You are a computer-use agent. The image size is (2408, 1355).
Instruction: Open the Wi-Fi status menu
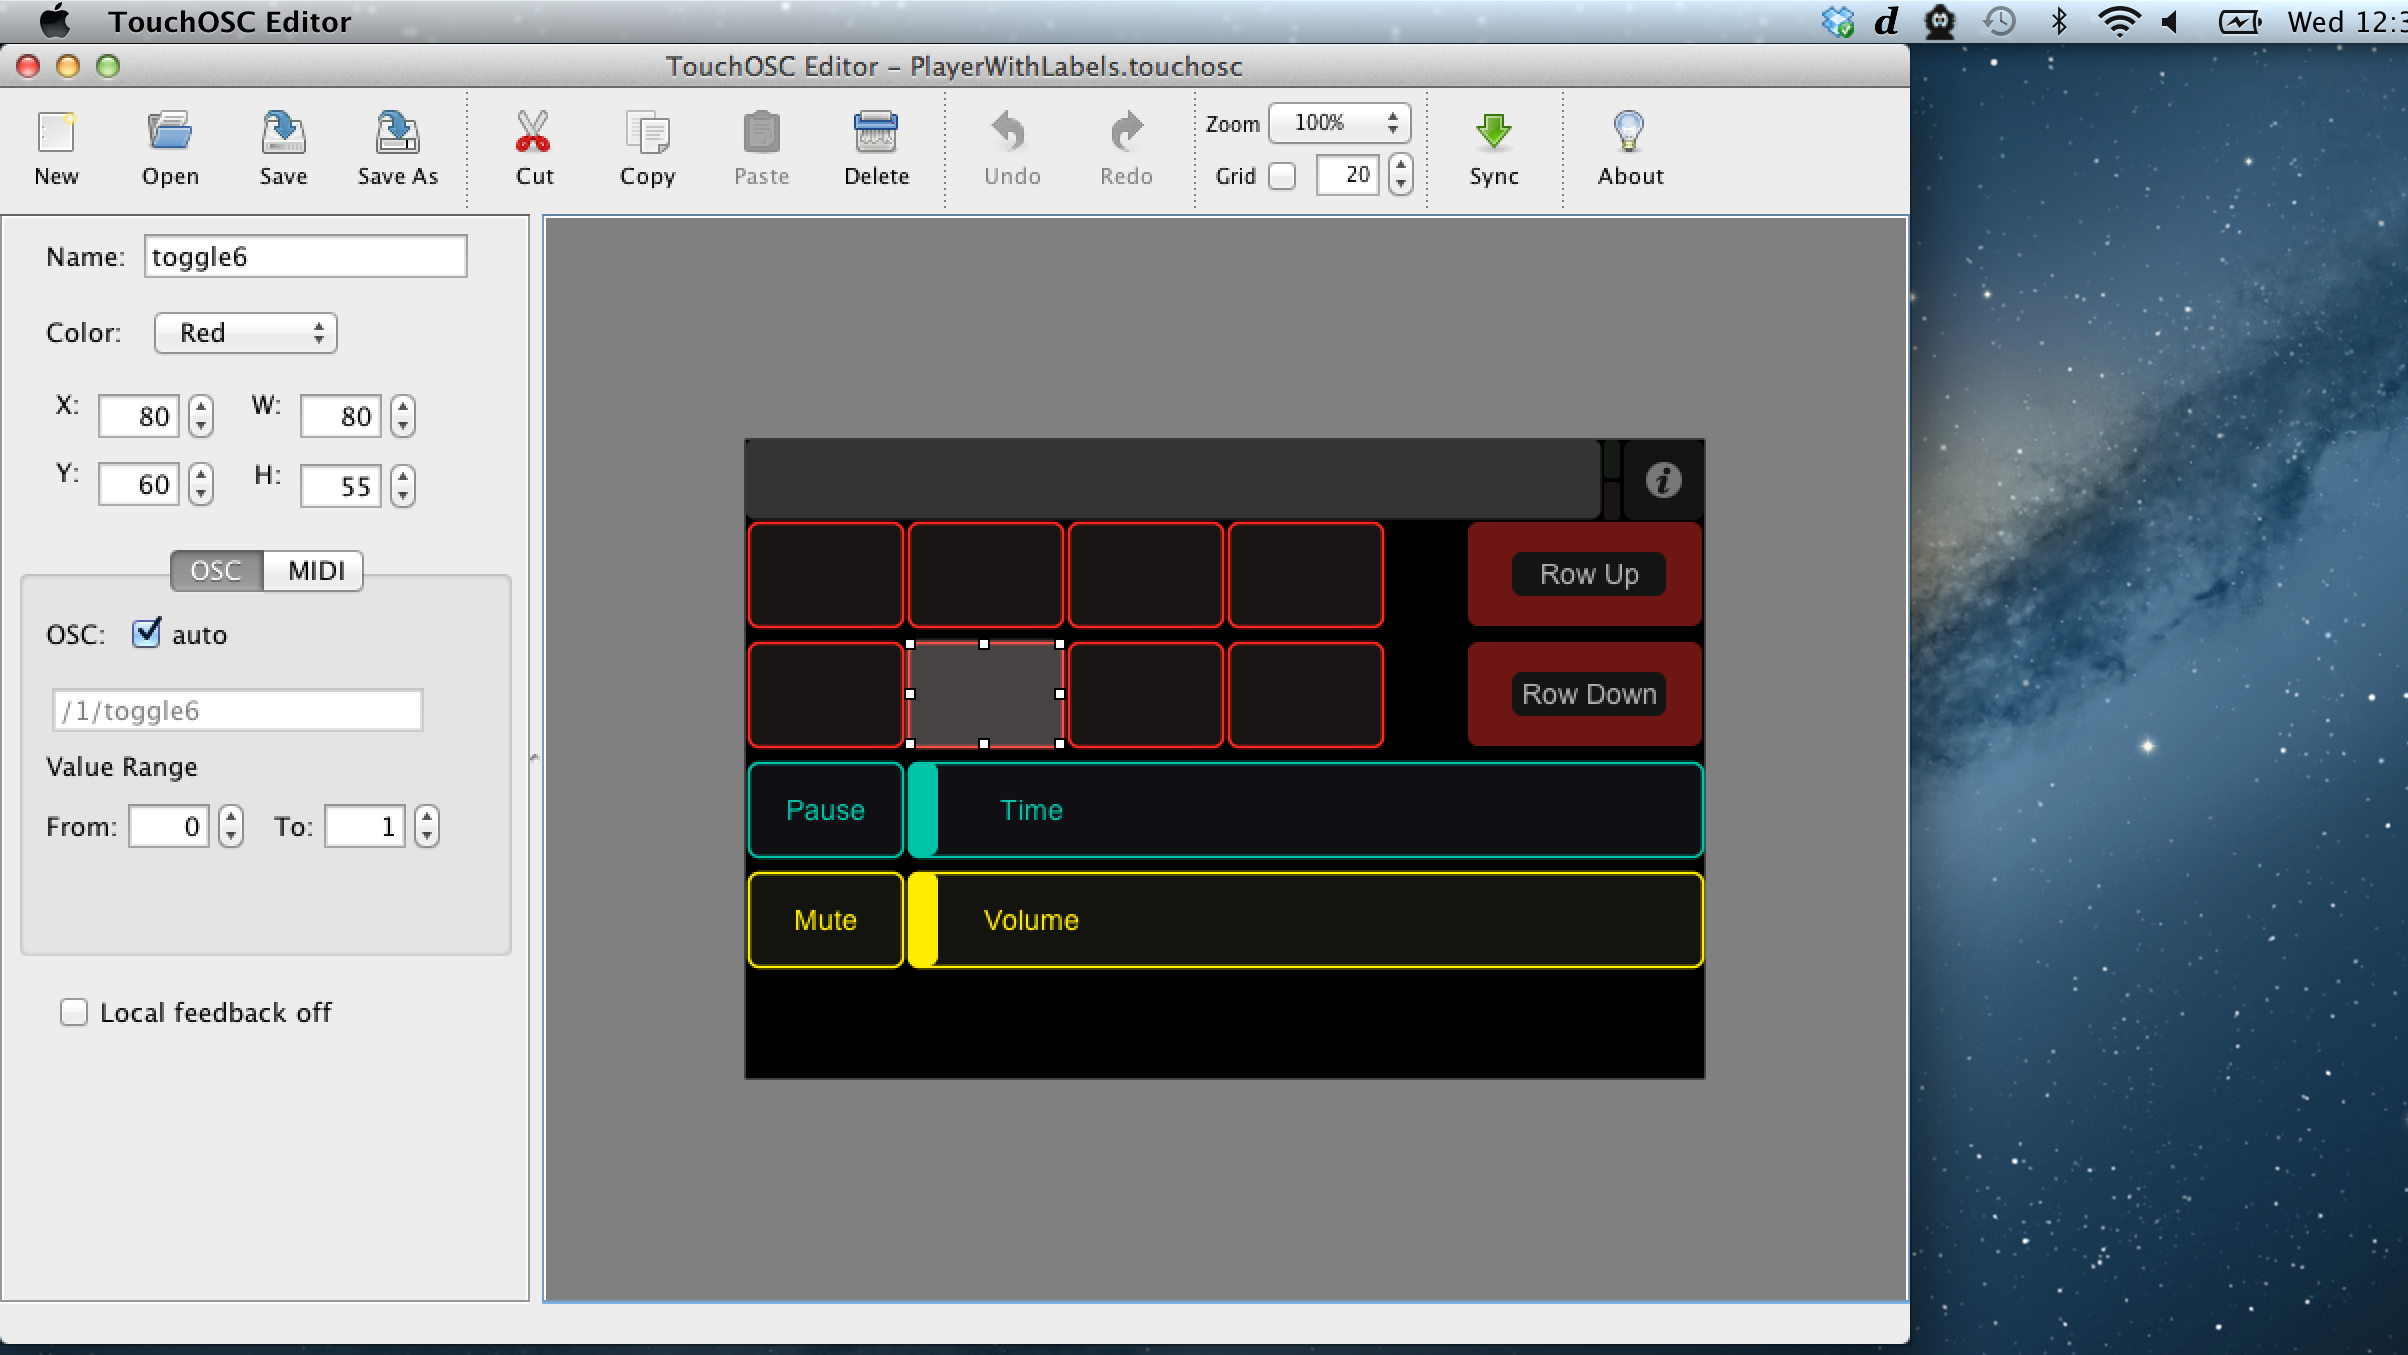tap(2118, 21)
